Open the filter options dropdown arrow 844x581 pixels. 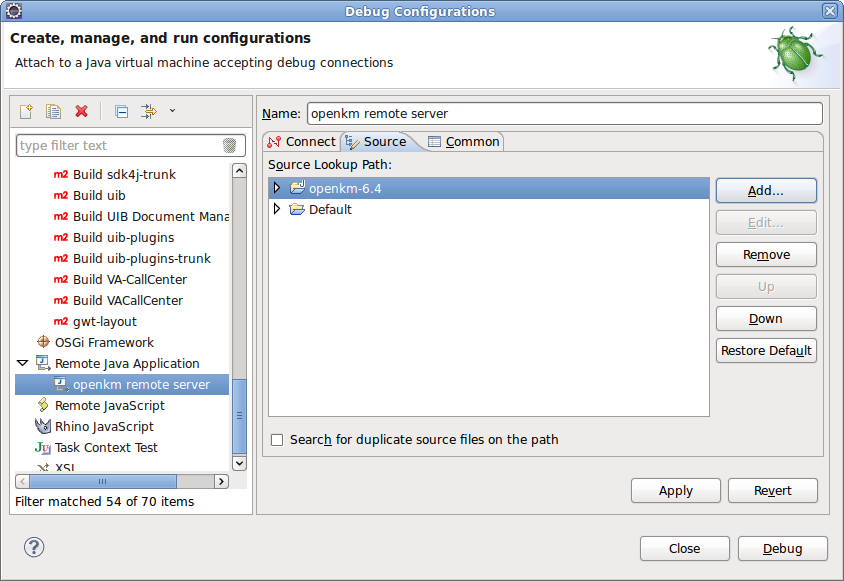[173, 111]
